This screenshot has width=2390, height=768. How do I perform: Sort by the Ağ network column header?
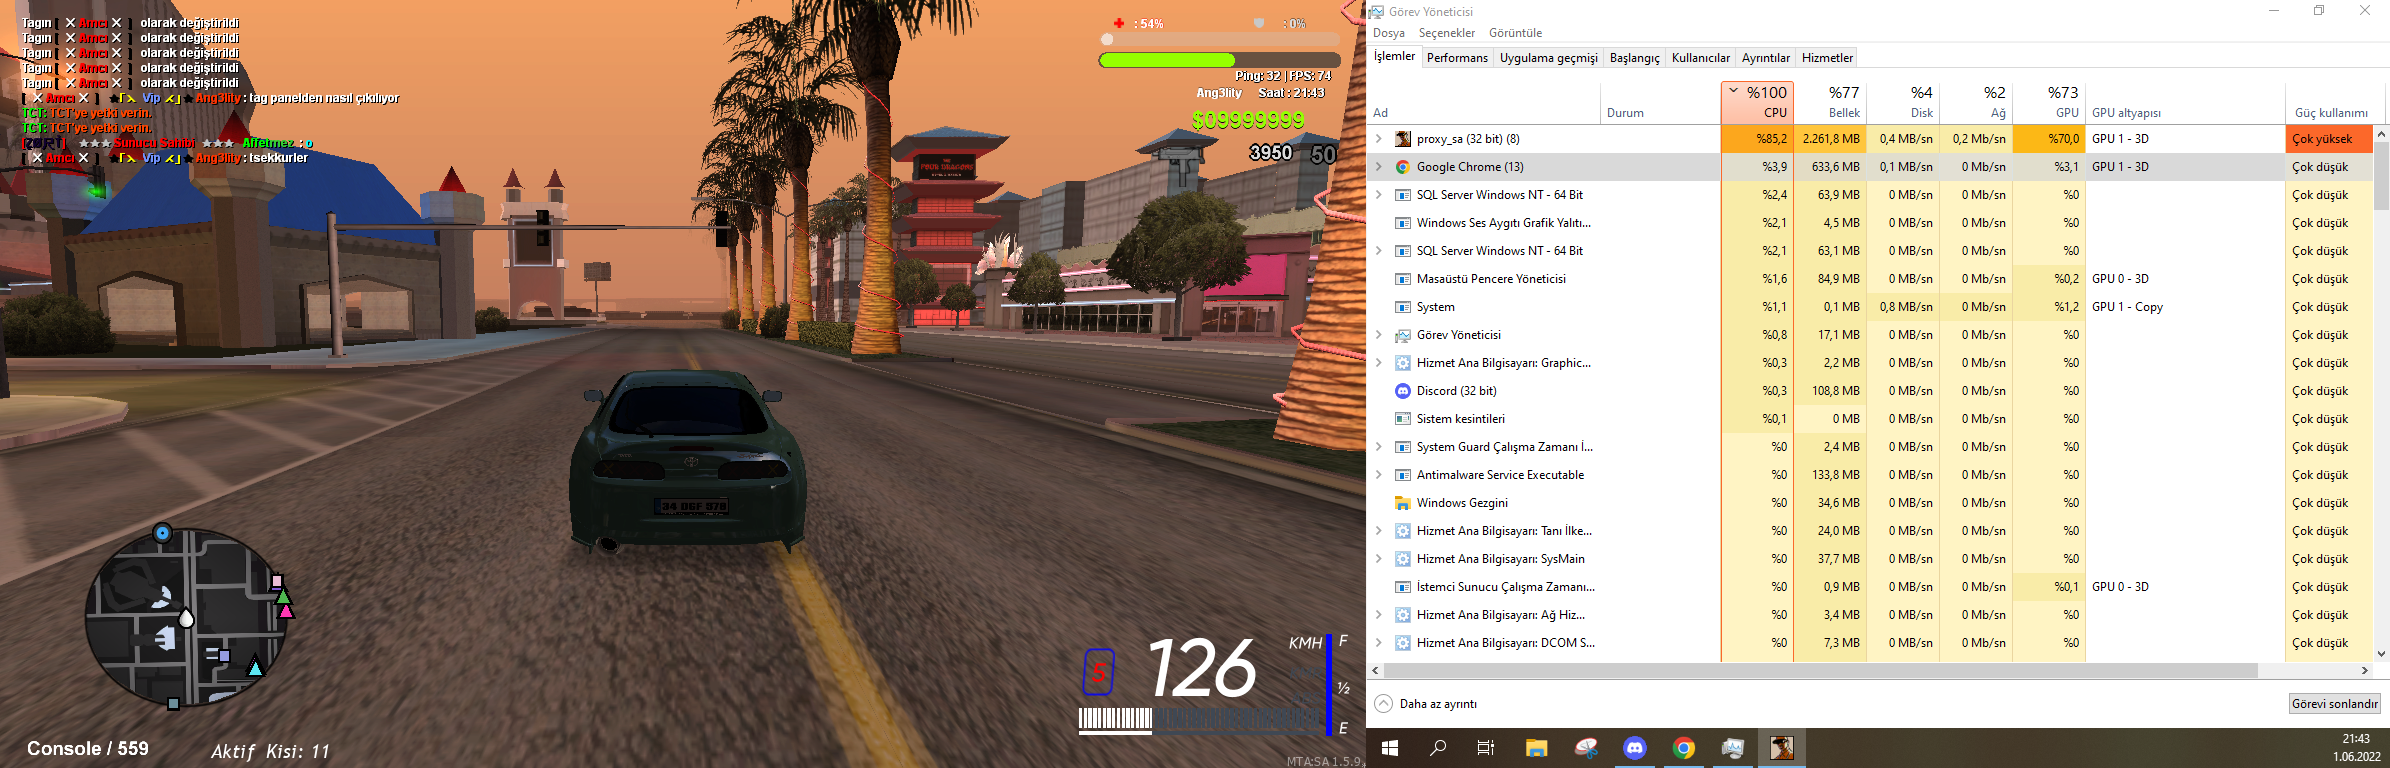[x=1976, y=102]
